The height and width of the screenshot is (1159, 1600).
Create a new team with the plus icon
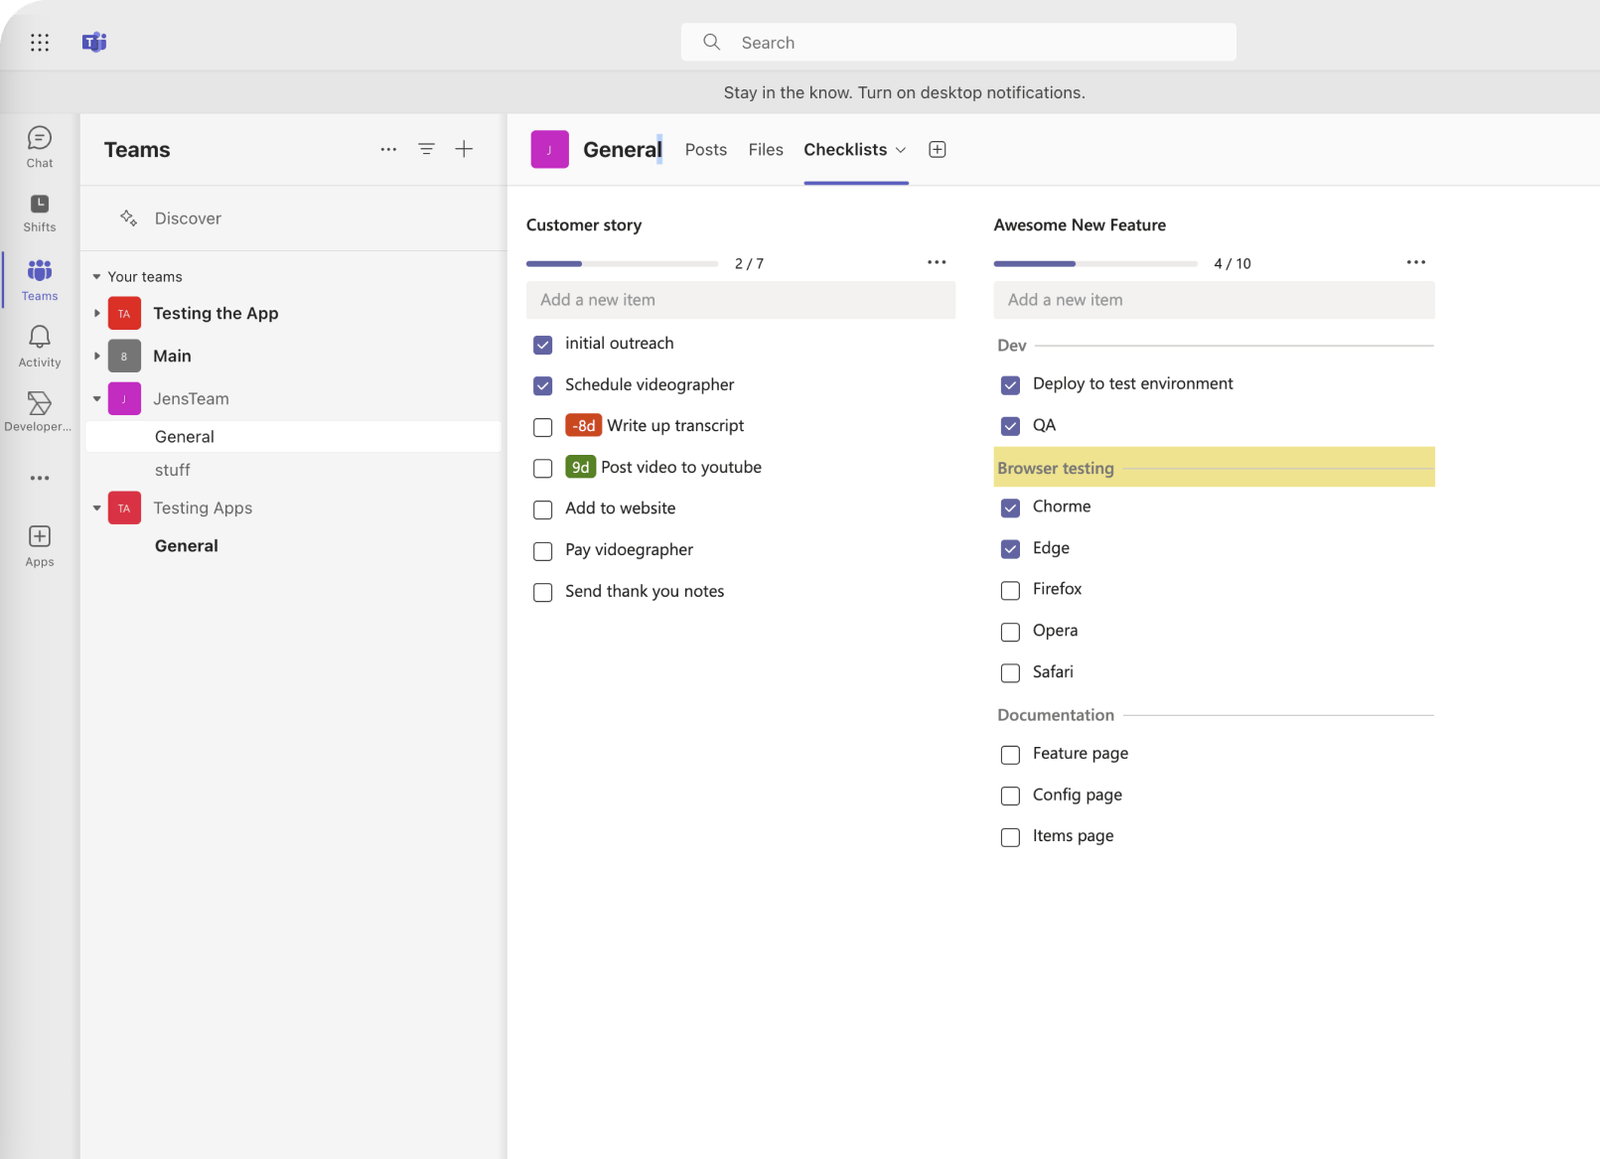tap(464, 148)
